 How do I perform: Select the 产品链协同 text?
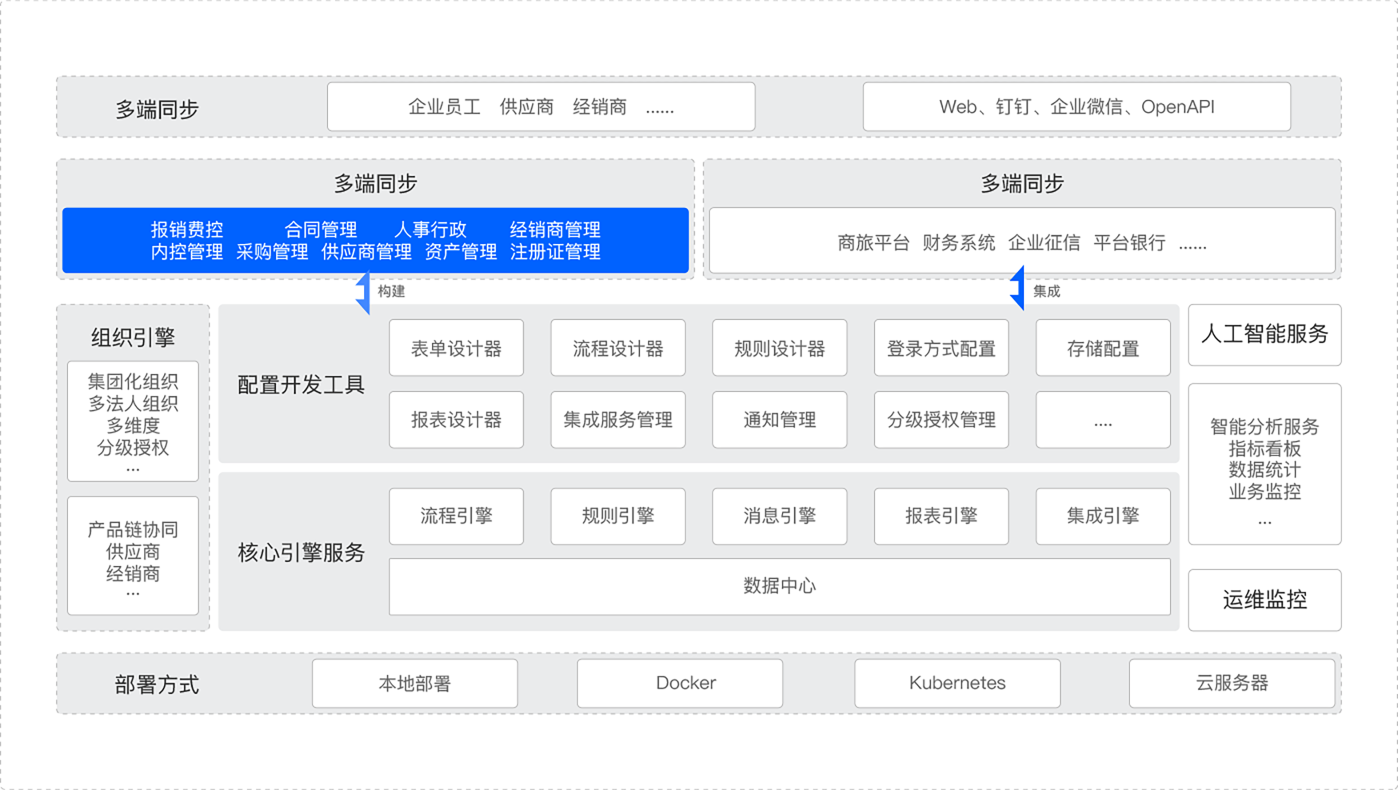[133, 530]
